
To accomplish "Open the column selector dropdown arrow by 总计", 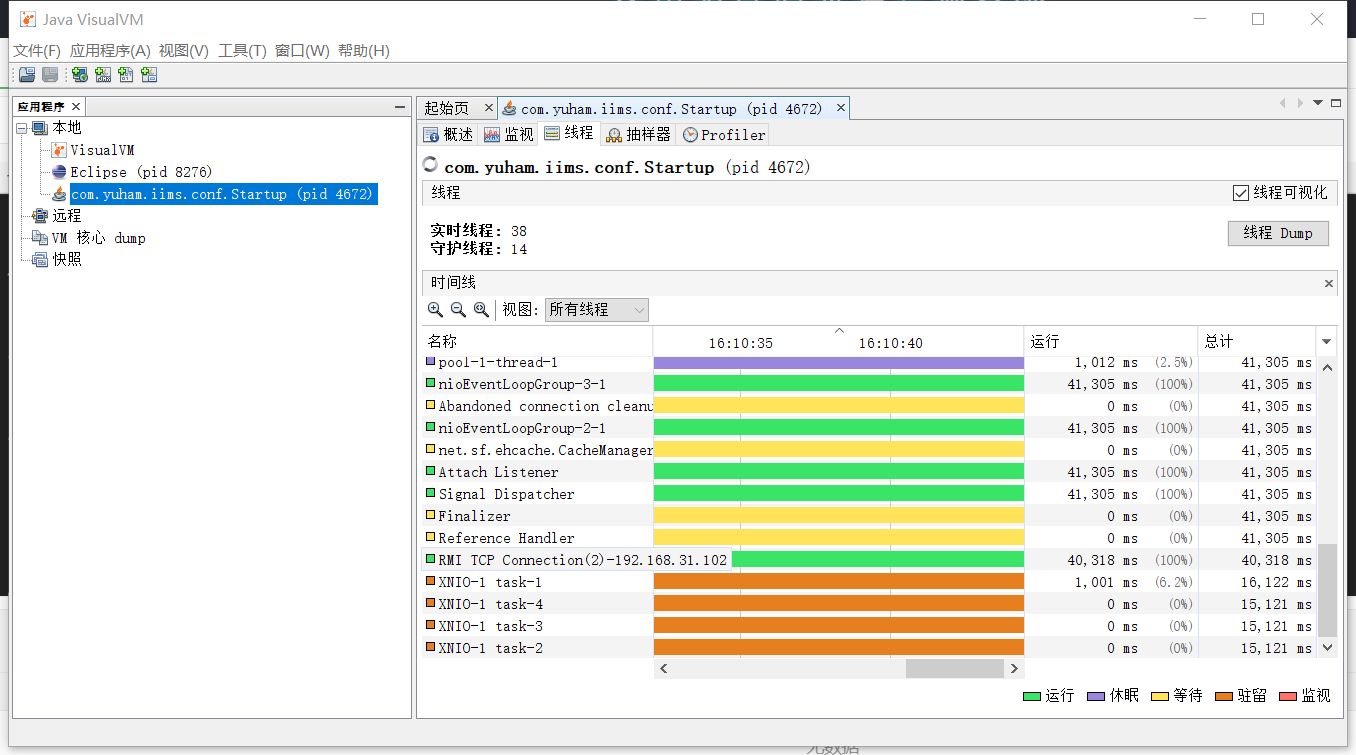I will click(x=1327, y=342).
